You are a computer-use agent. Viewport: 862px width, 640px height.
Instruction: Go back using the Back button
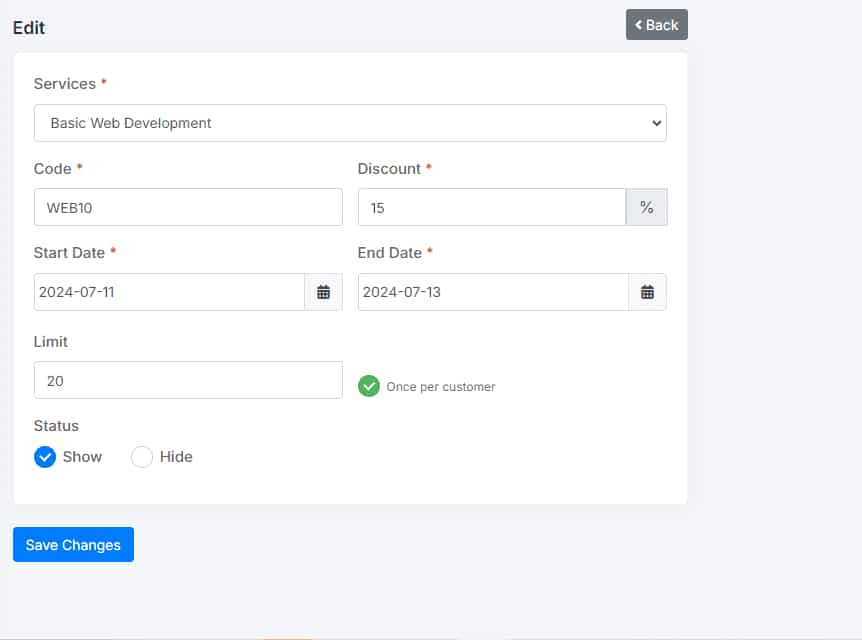point(656,25)
